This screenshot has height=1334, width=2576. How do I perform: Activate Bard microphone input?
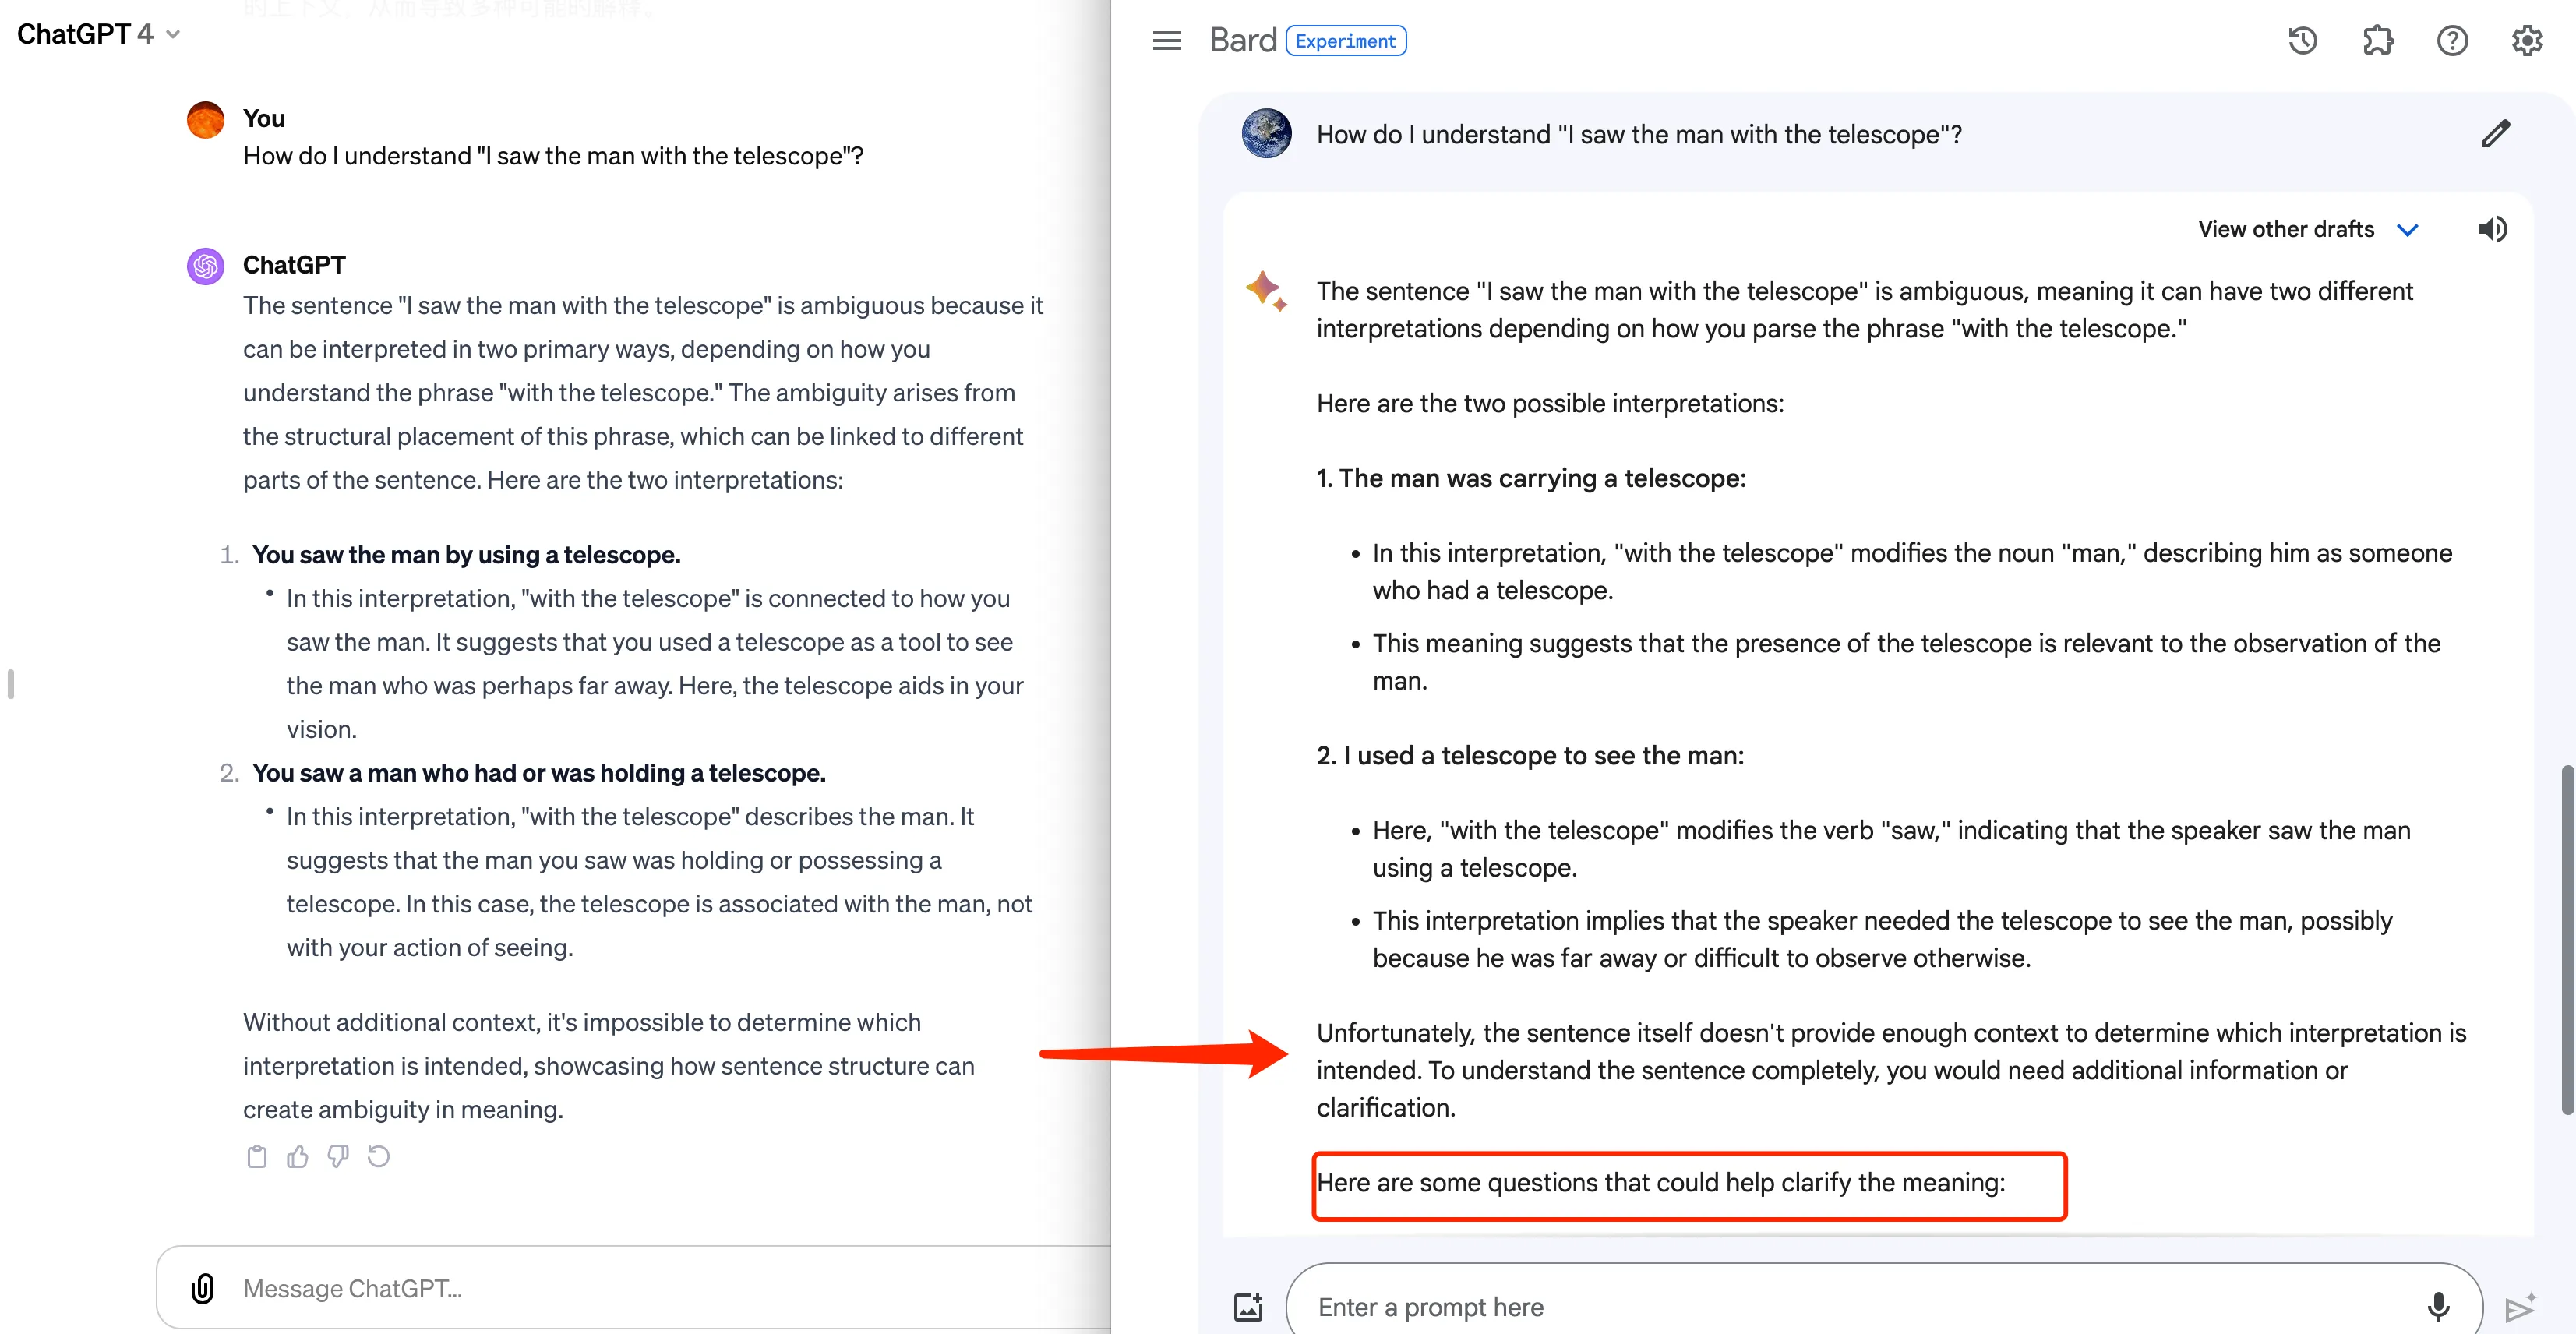pos(2438,1306)
